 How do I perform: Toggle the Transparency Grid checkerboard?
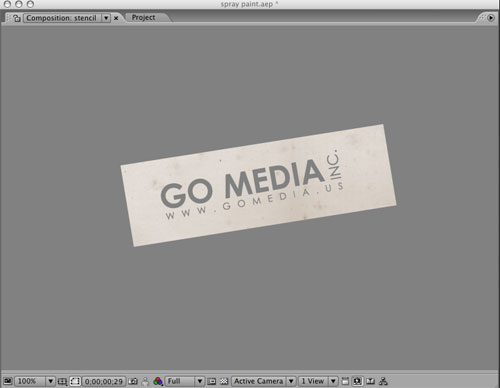[224, 381]
